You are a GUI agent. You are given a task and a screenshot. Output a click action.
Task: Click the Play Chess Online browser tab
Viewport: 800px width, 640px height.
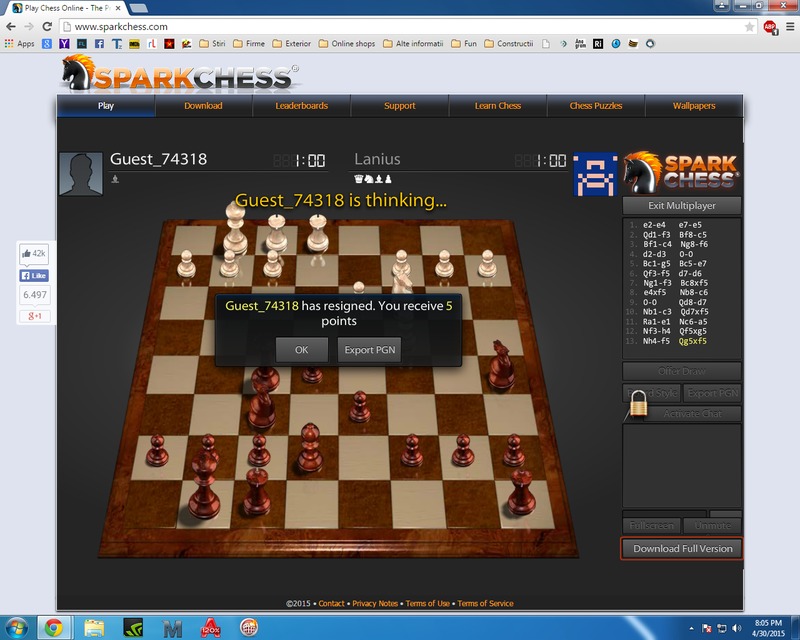point(67,8)
